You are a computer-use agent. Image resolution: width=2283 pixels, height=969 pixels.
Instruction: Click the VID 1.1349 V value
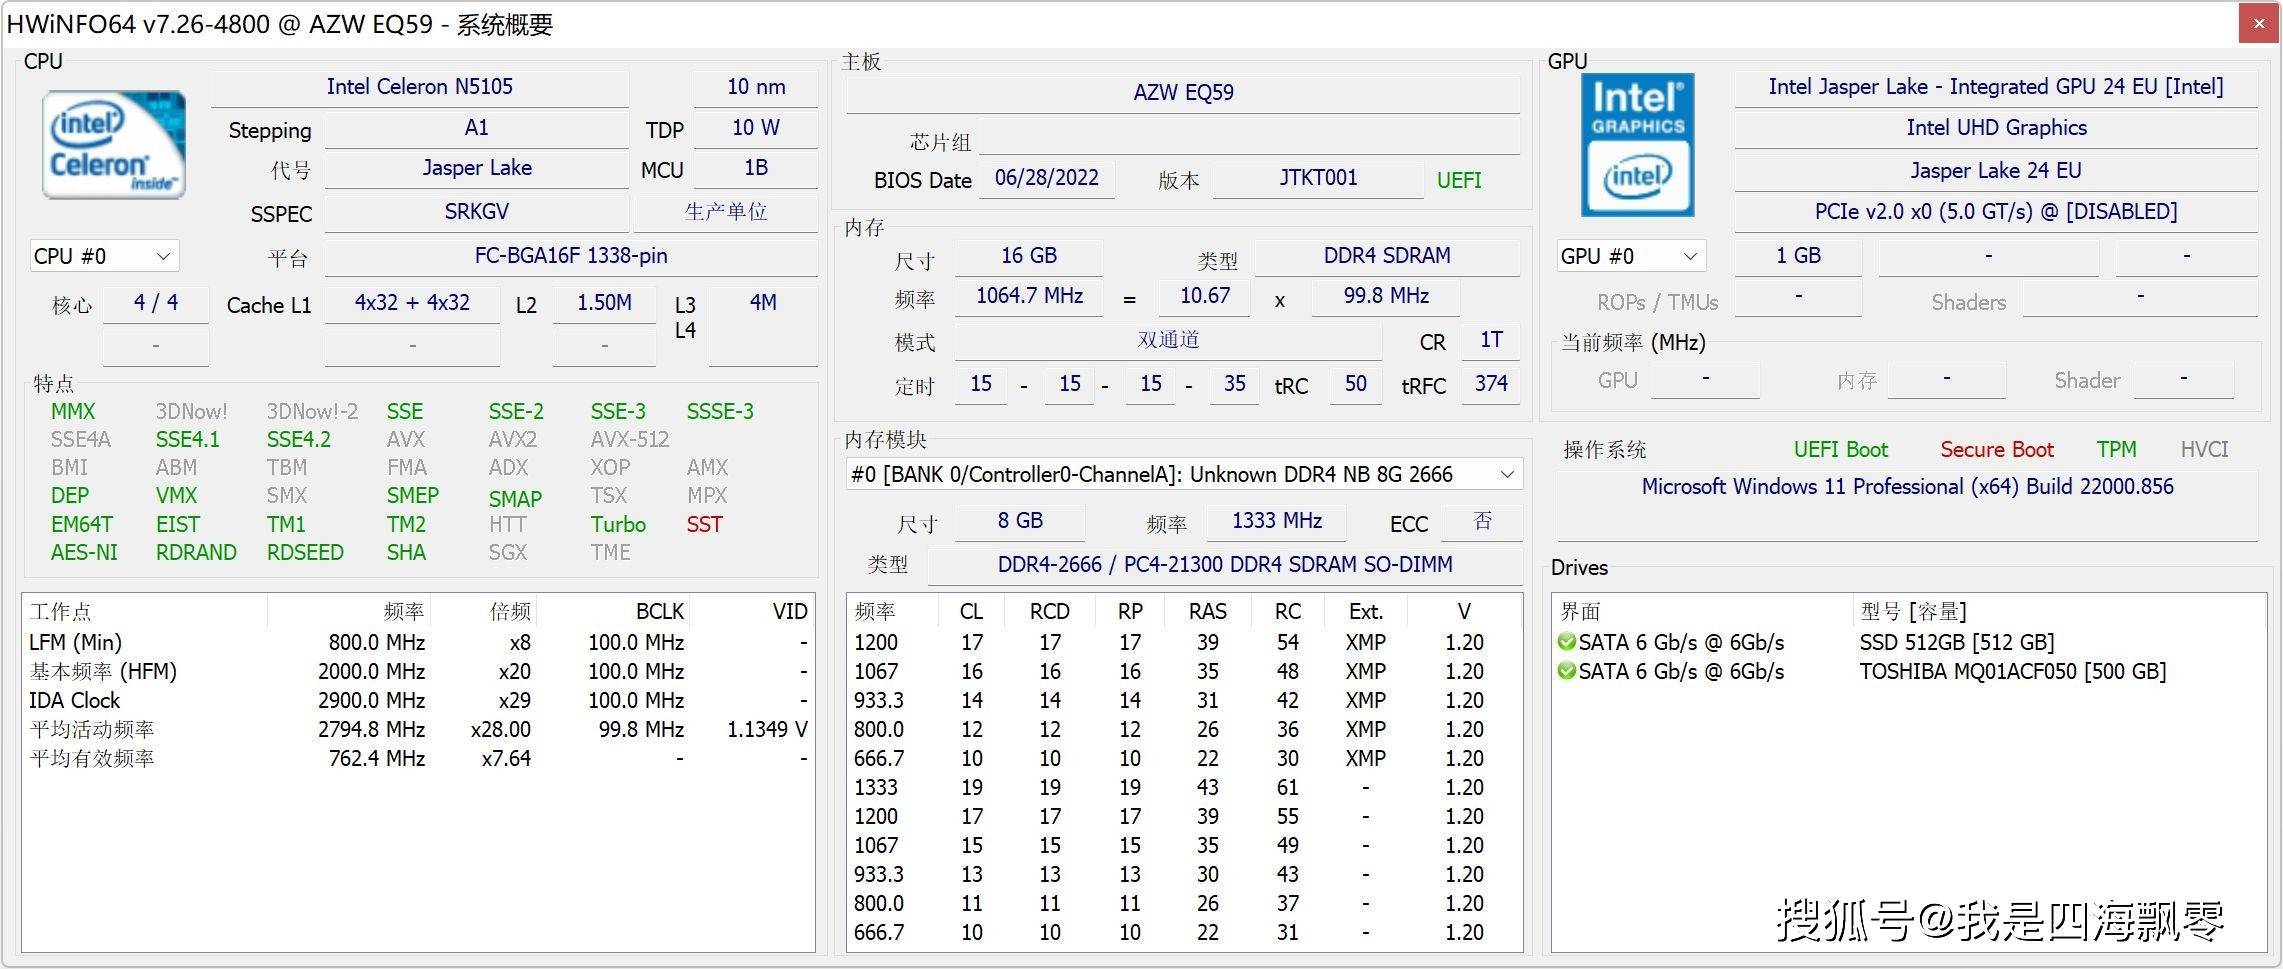point(767,729)
